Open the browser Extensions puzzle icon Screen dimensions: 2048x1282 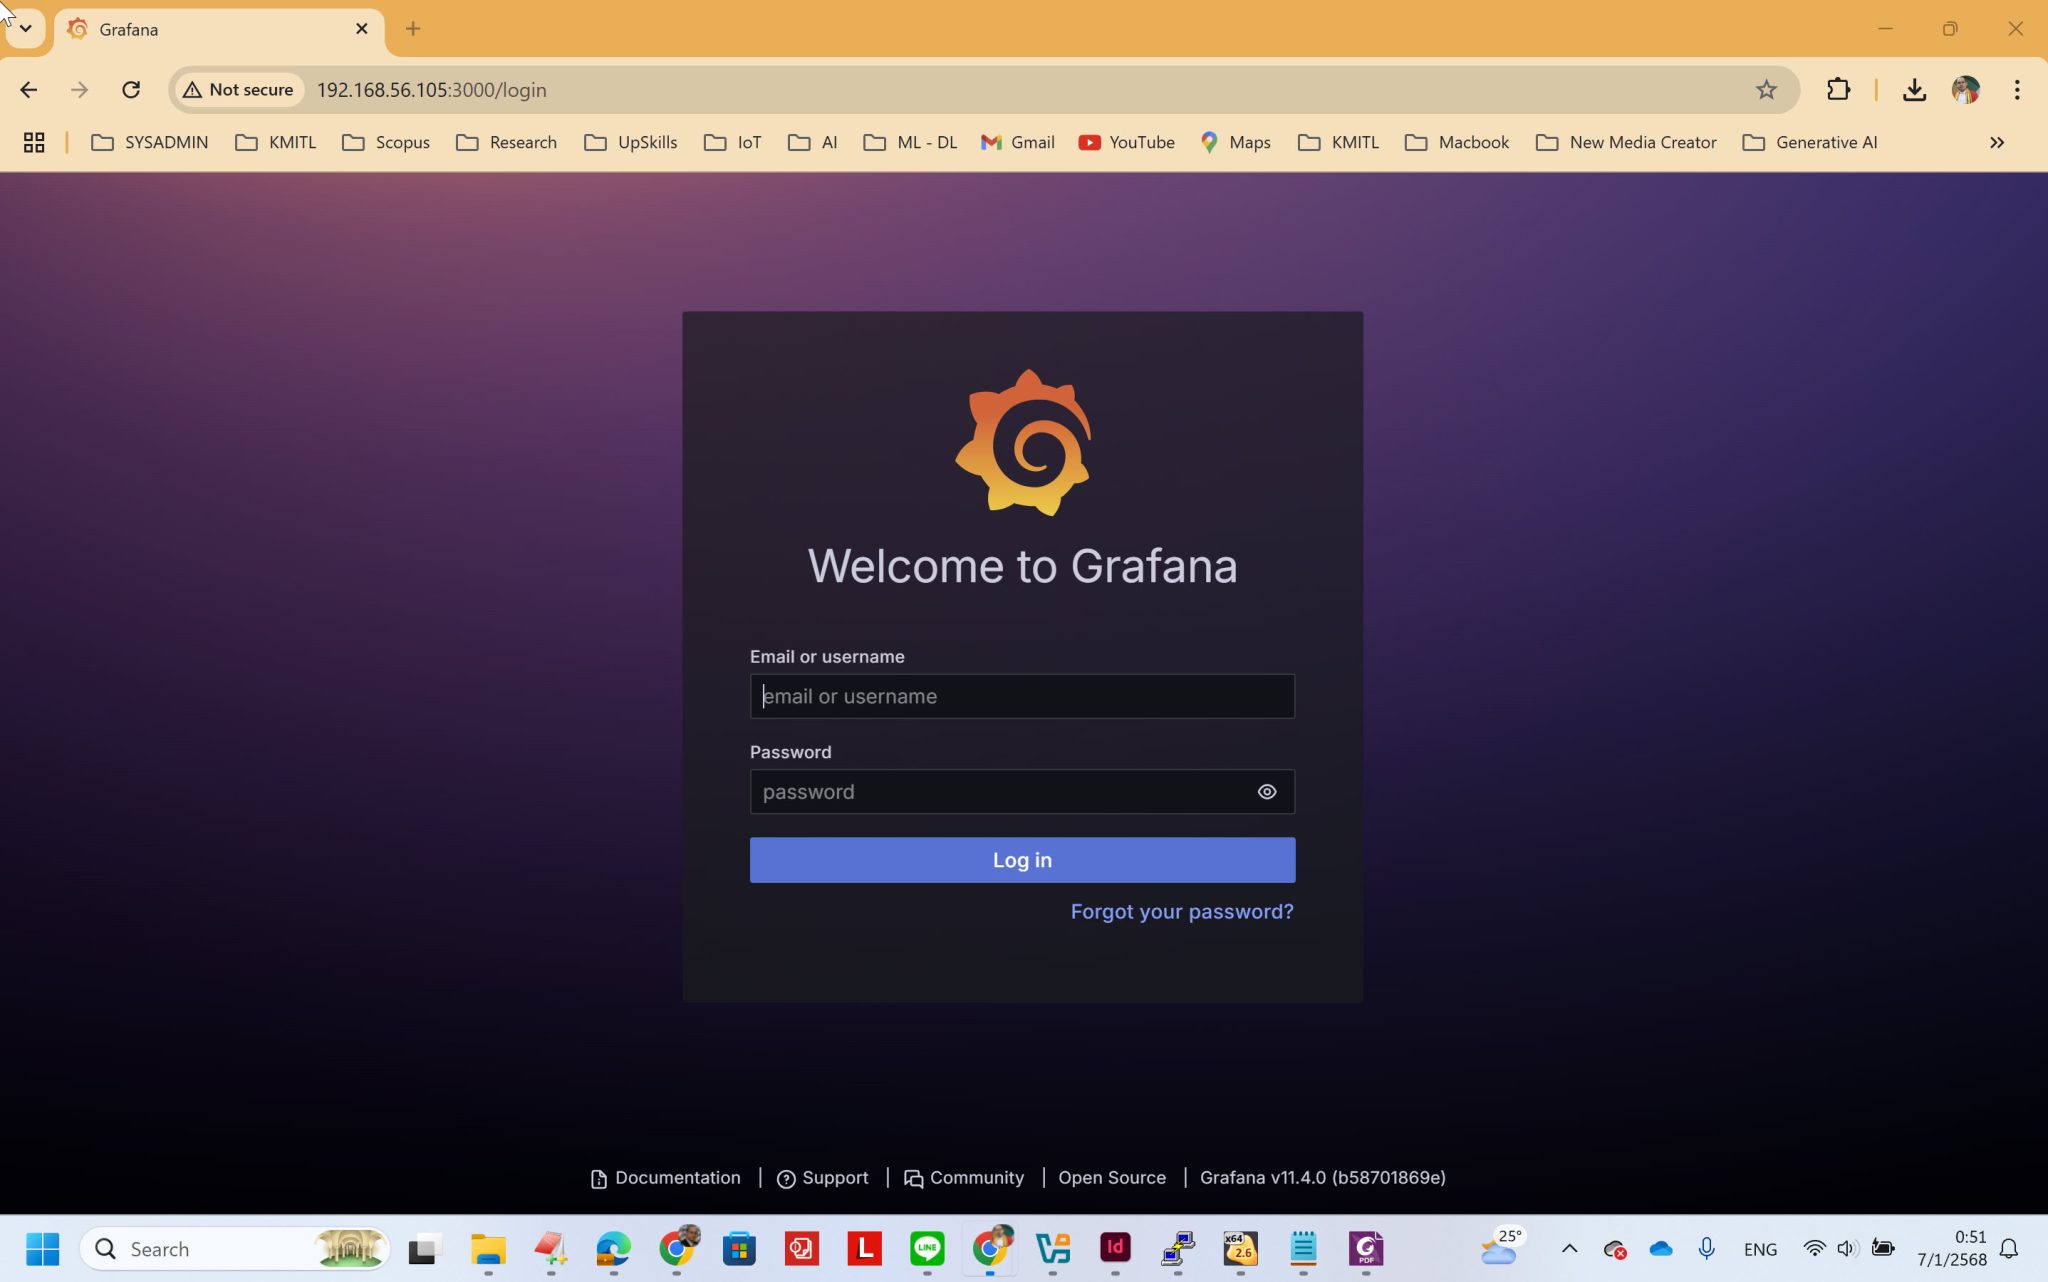[x=1839, y=89]
